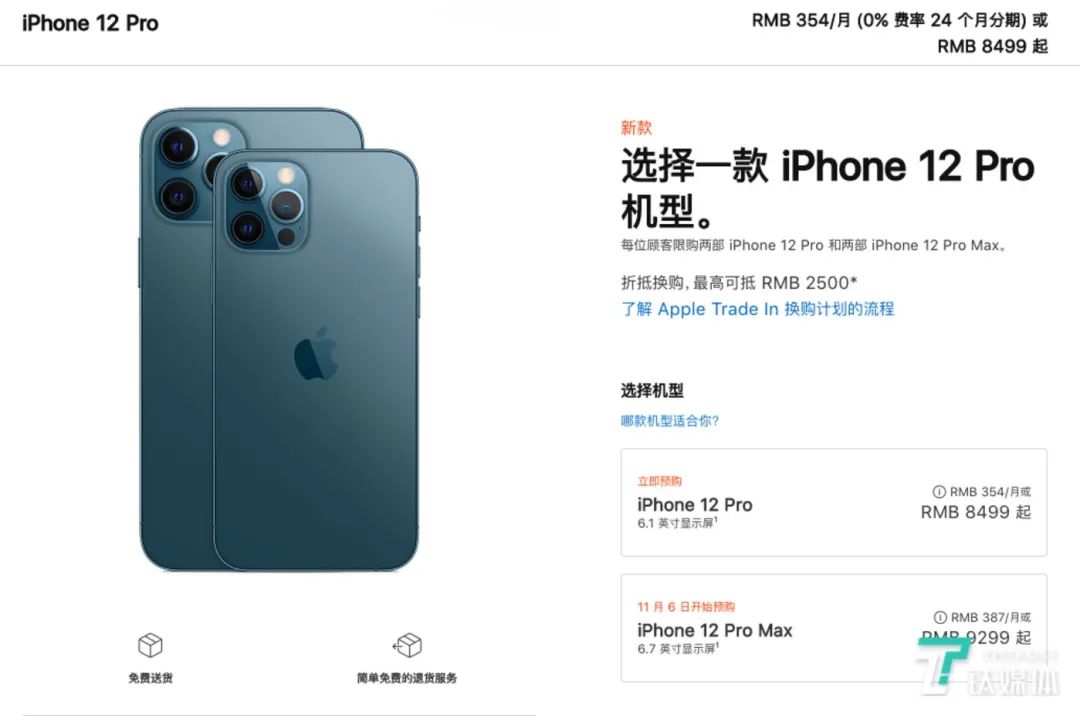This screenshot has width=1080, height=716.
Task: Click iPhone 12 Pro title in header
Action: pos(90,23)
